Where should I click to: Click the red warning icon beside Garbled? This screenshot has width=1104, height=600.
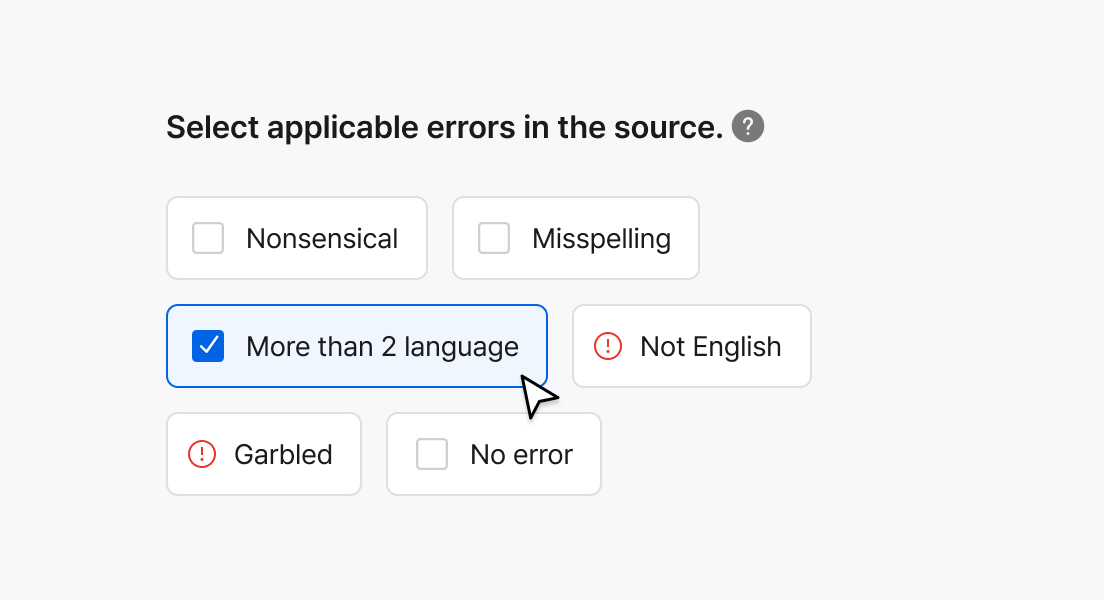(x=202, y=454)
